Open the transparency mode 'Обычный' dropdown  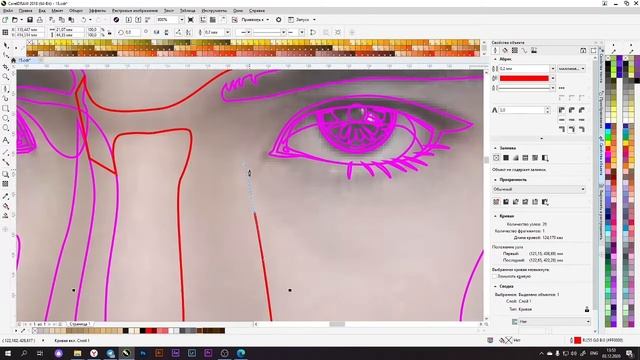click(x=539, y=189)
